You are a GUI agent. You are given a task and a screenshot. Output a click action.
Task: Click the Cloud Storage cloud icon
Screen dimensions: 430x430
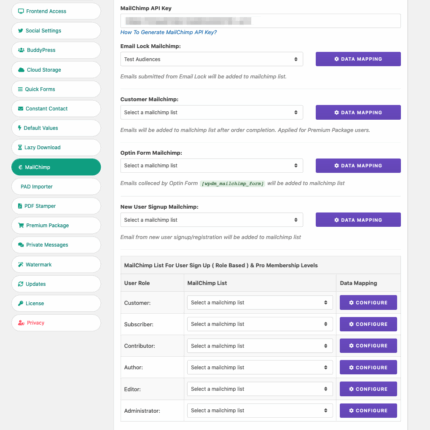[x=21, y=70]
